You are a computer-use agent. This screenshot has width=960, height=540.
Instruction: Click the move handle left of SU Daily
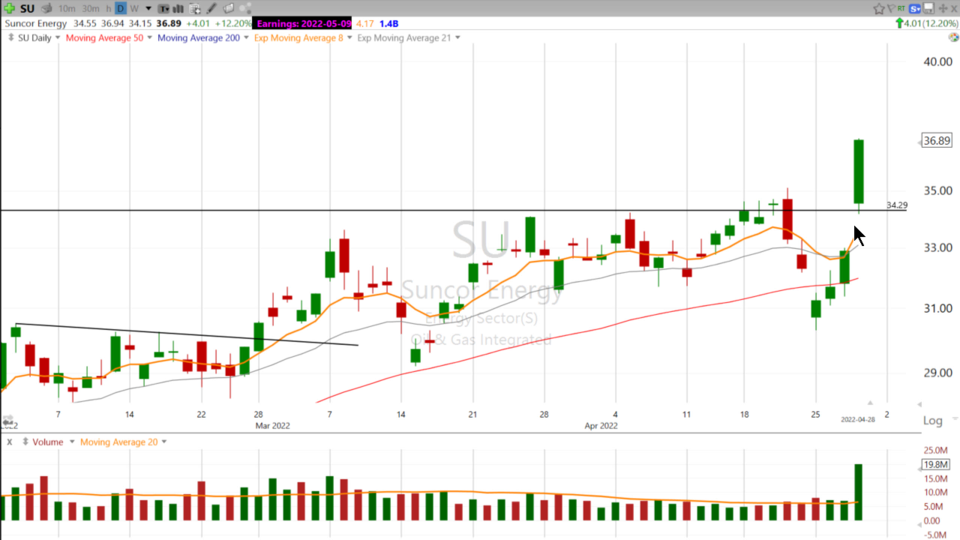[10, 38]
